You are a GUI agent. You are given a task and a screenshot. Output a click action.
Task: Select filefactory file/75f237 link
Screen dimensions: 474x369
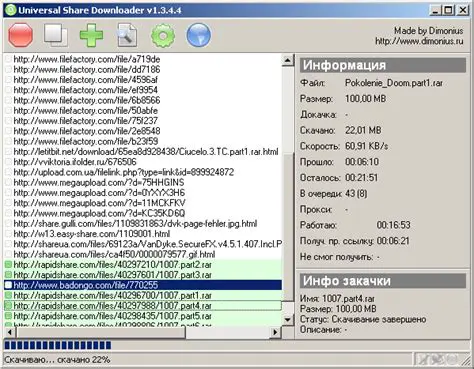pos(85,121)
